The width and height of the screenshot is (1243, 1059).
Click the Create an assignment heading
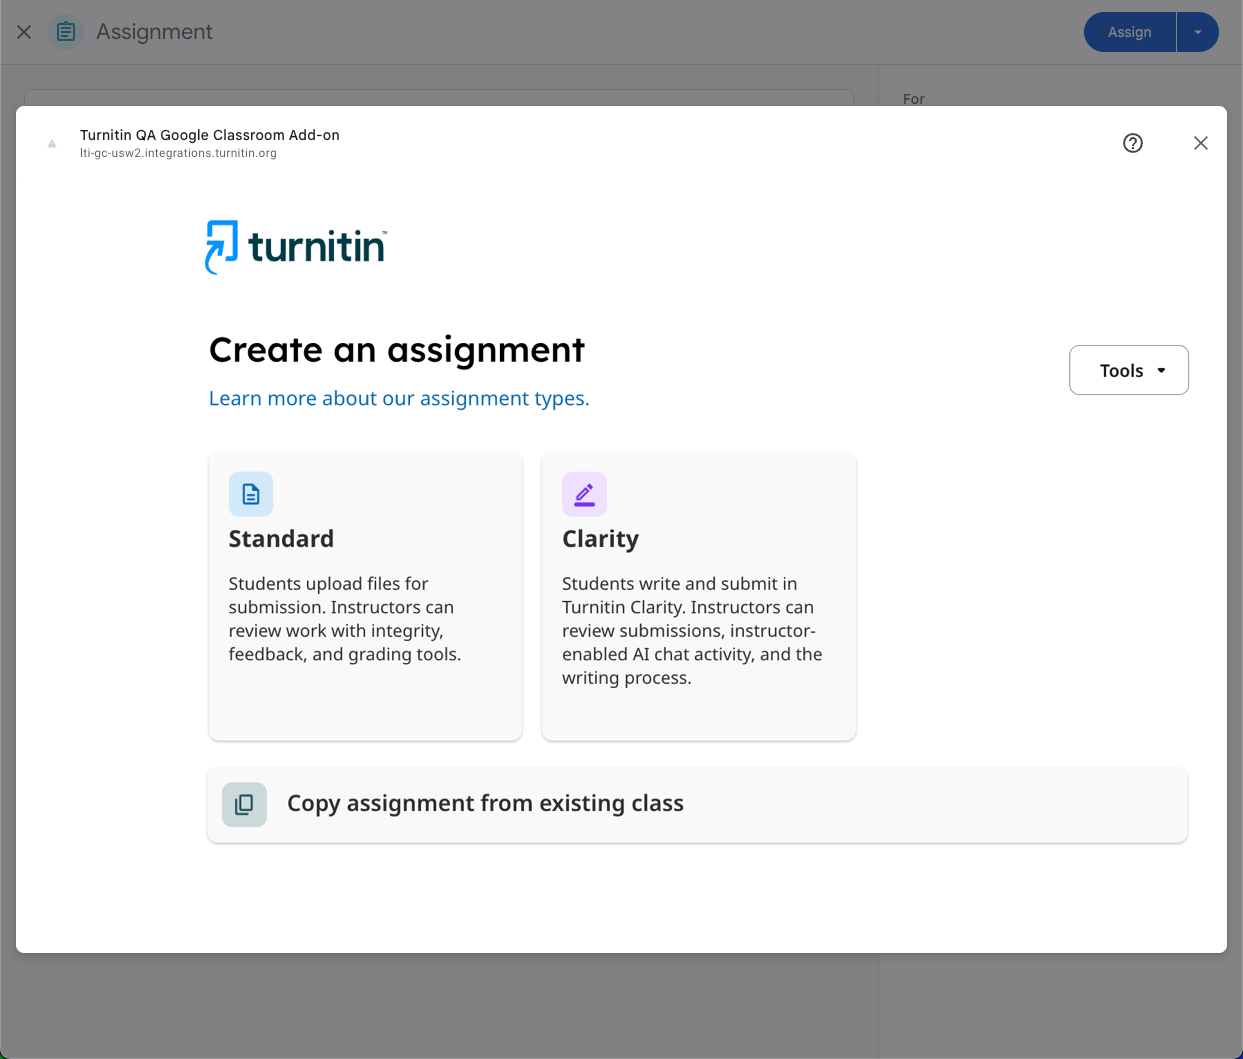click(x=397, y=350)
